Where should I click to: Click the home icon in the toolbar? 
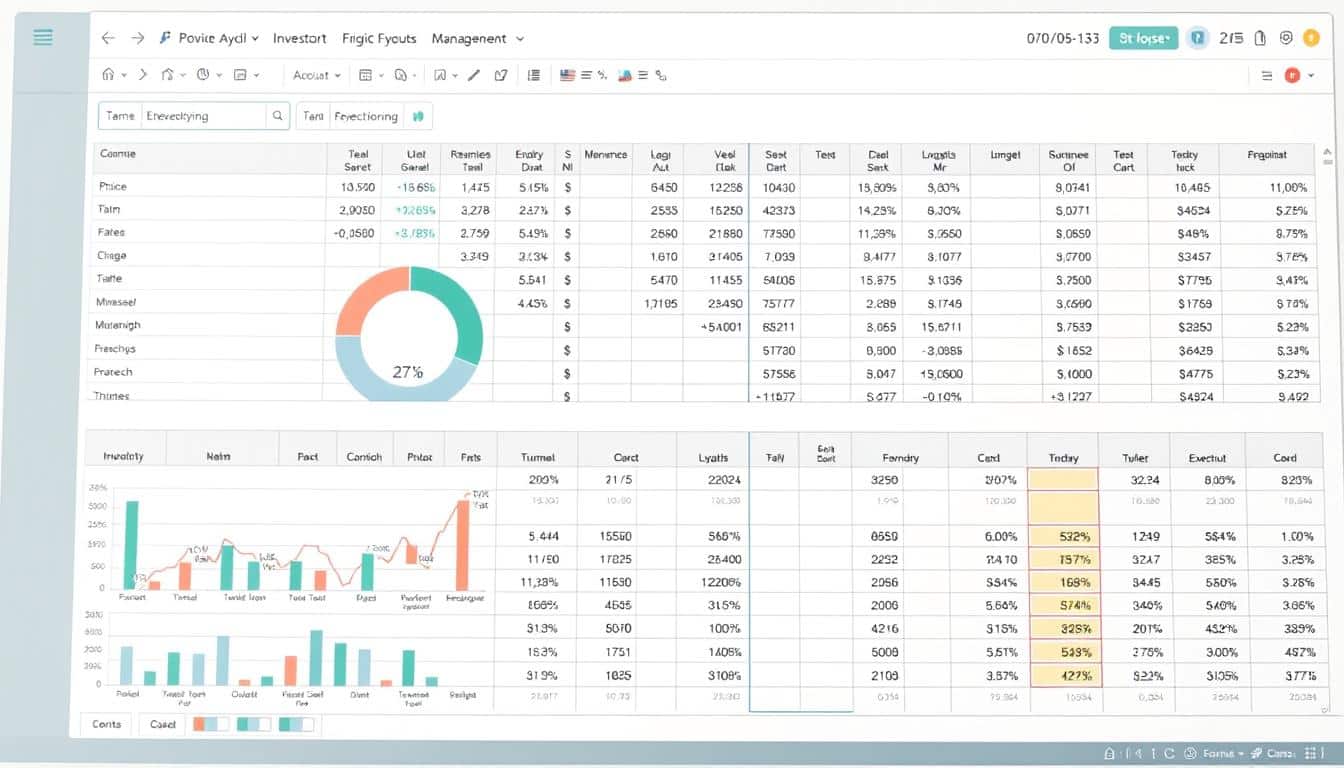pyautogui.click(x=109, y=75)
